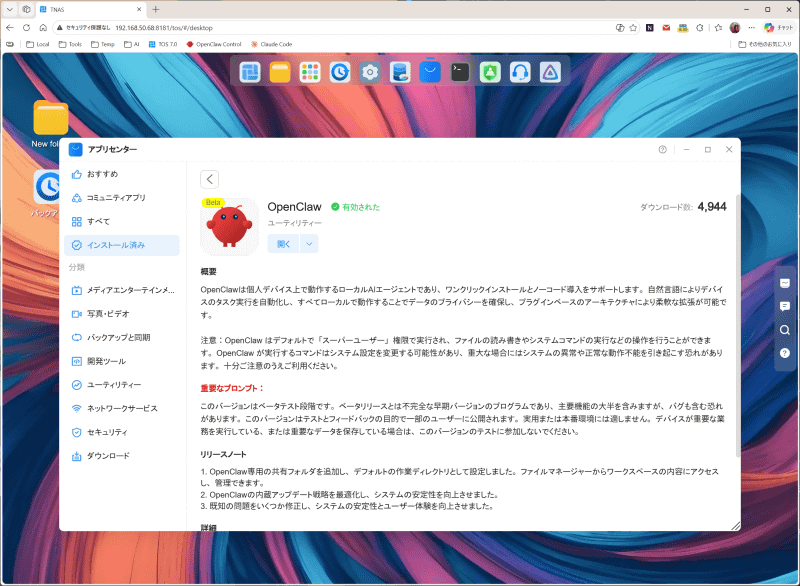The image size is (800, 586).
Task: Launch the Terminal dock icon
Action: pos(460,72)
